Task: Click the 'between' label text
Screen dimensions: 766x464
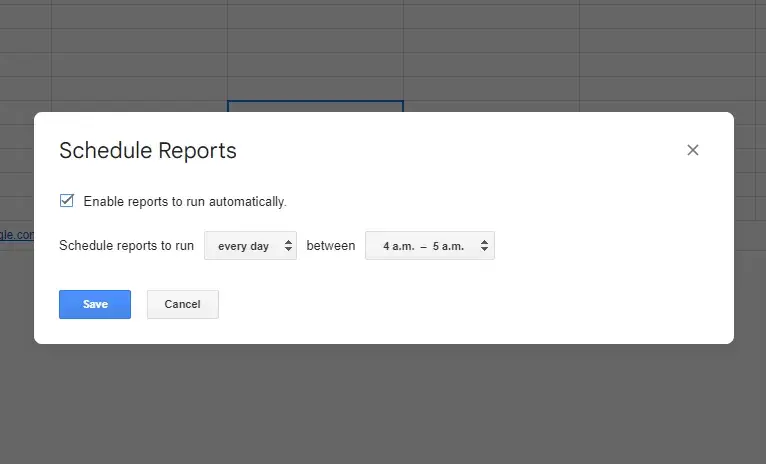Action: pyautogui.click(x=330, y=246)
